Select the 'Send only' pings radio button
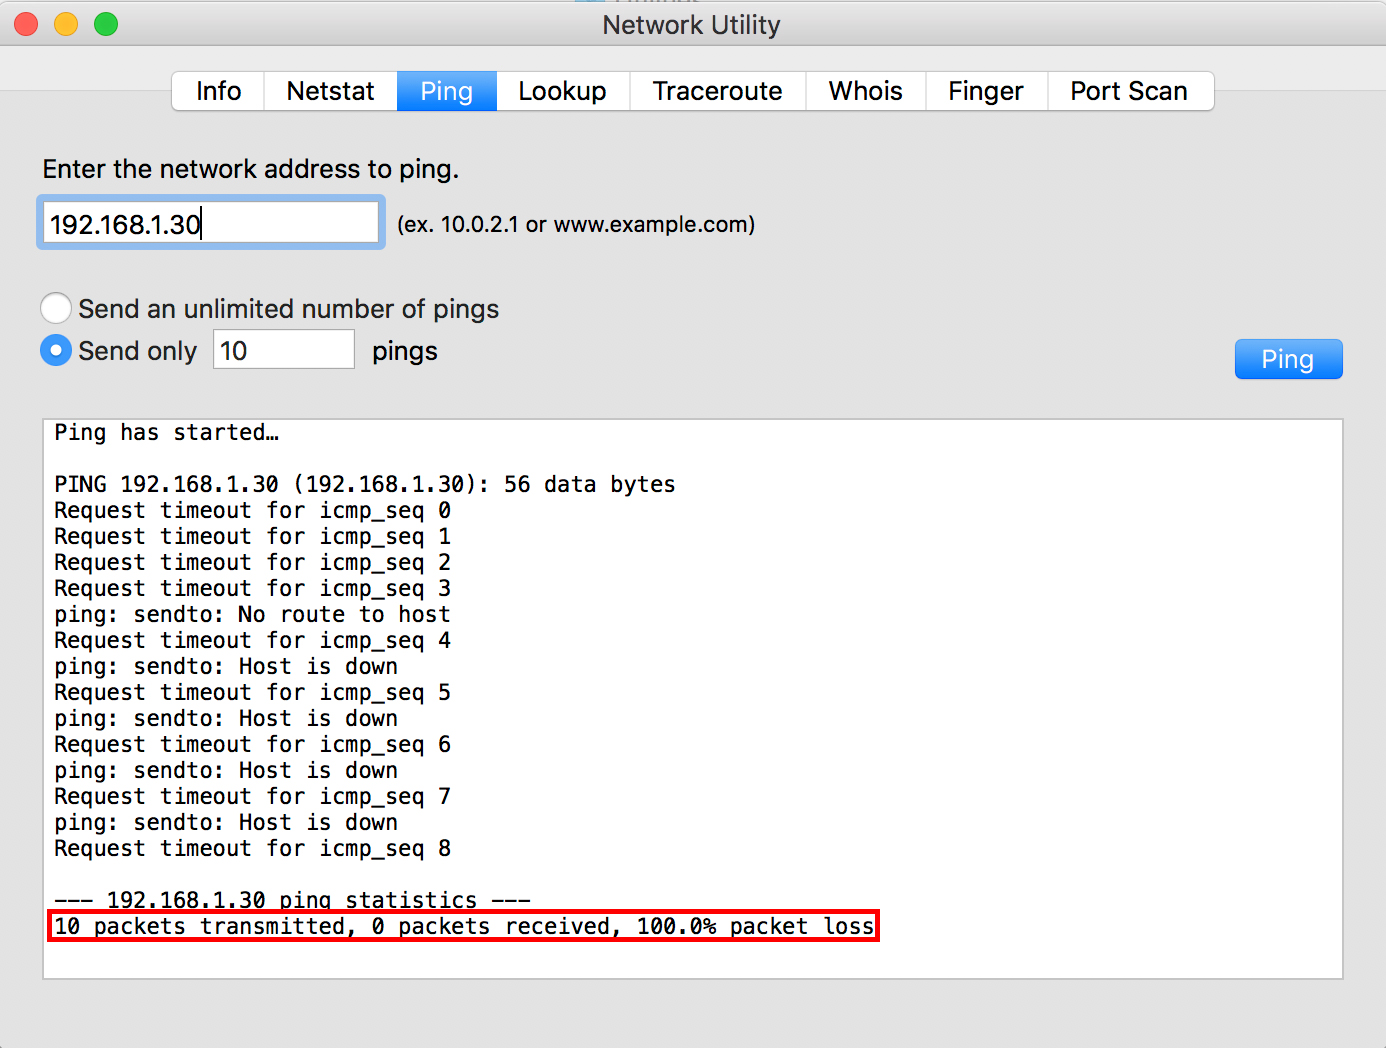The image size is (1386, 1048). pos(56,350)
